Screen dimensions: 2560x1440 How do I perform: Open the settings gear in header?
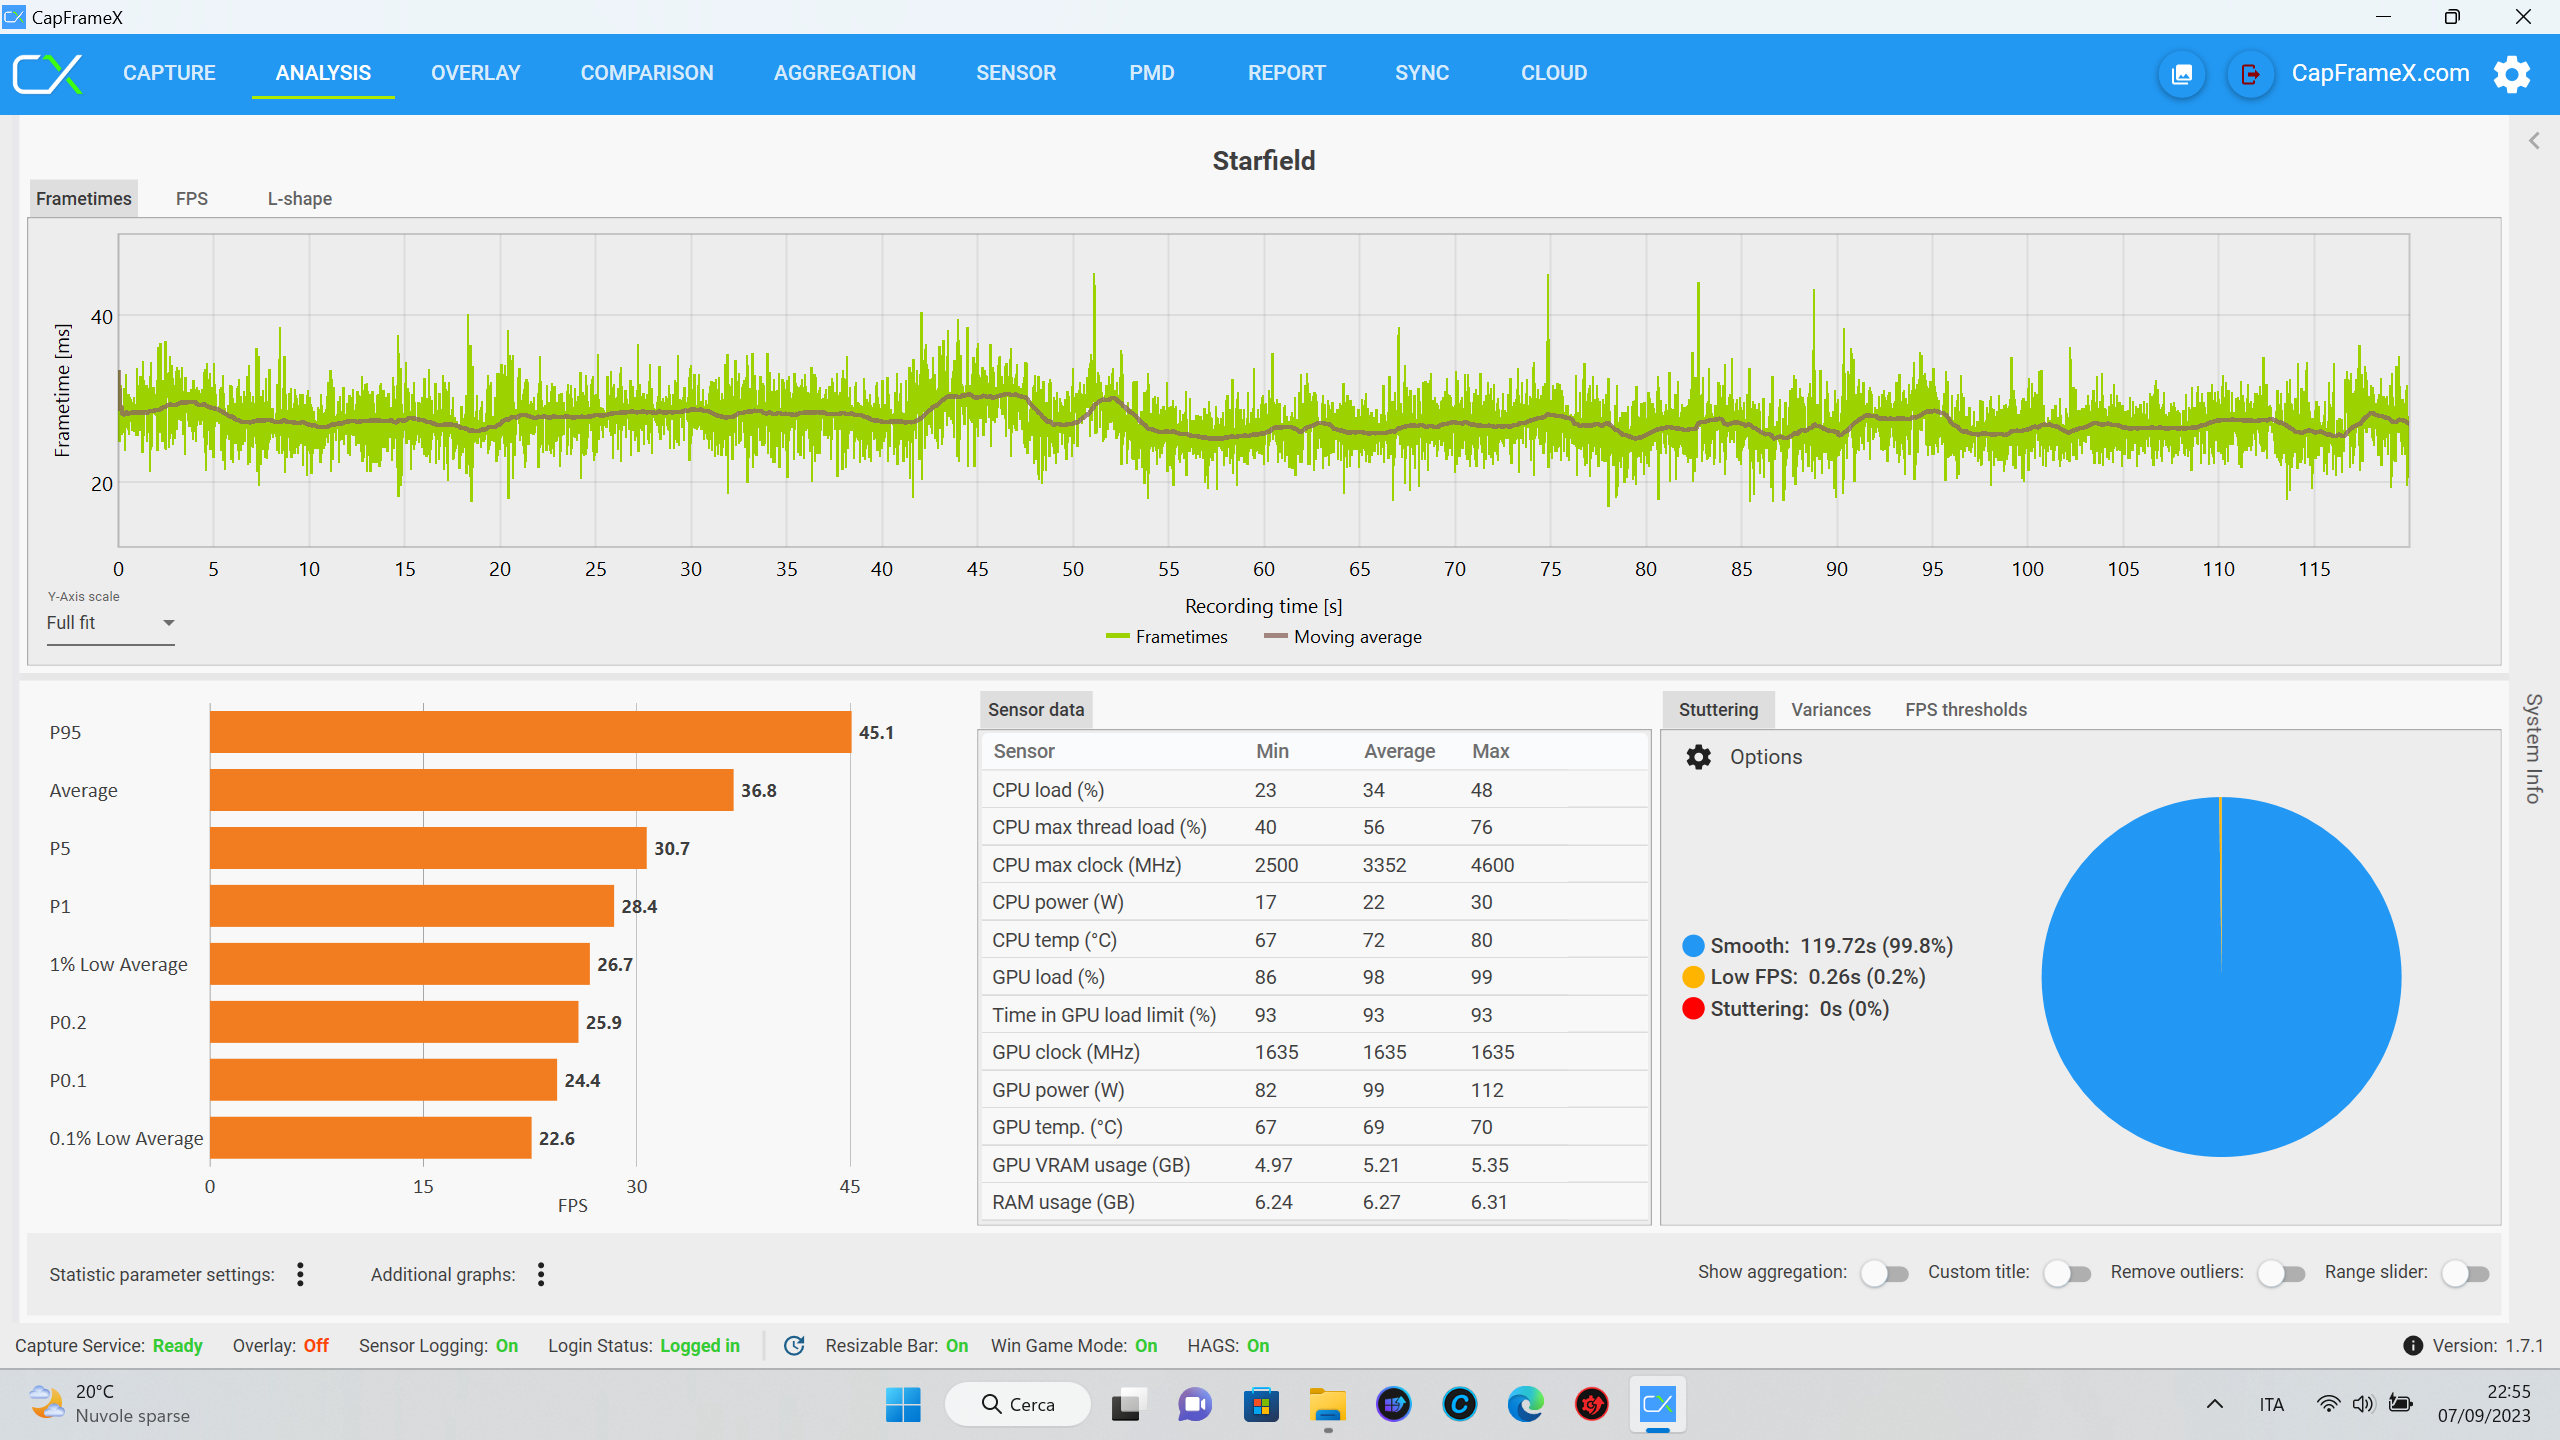[x=2511, y=74]
